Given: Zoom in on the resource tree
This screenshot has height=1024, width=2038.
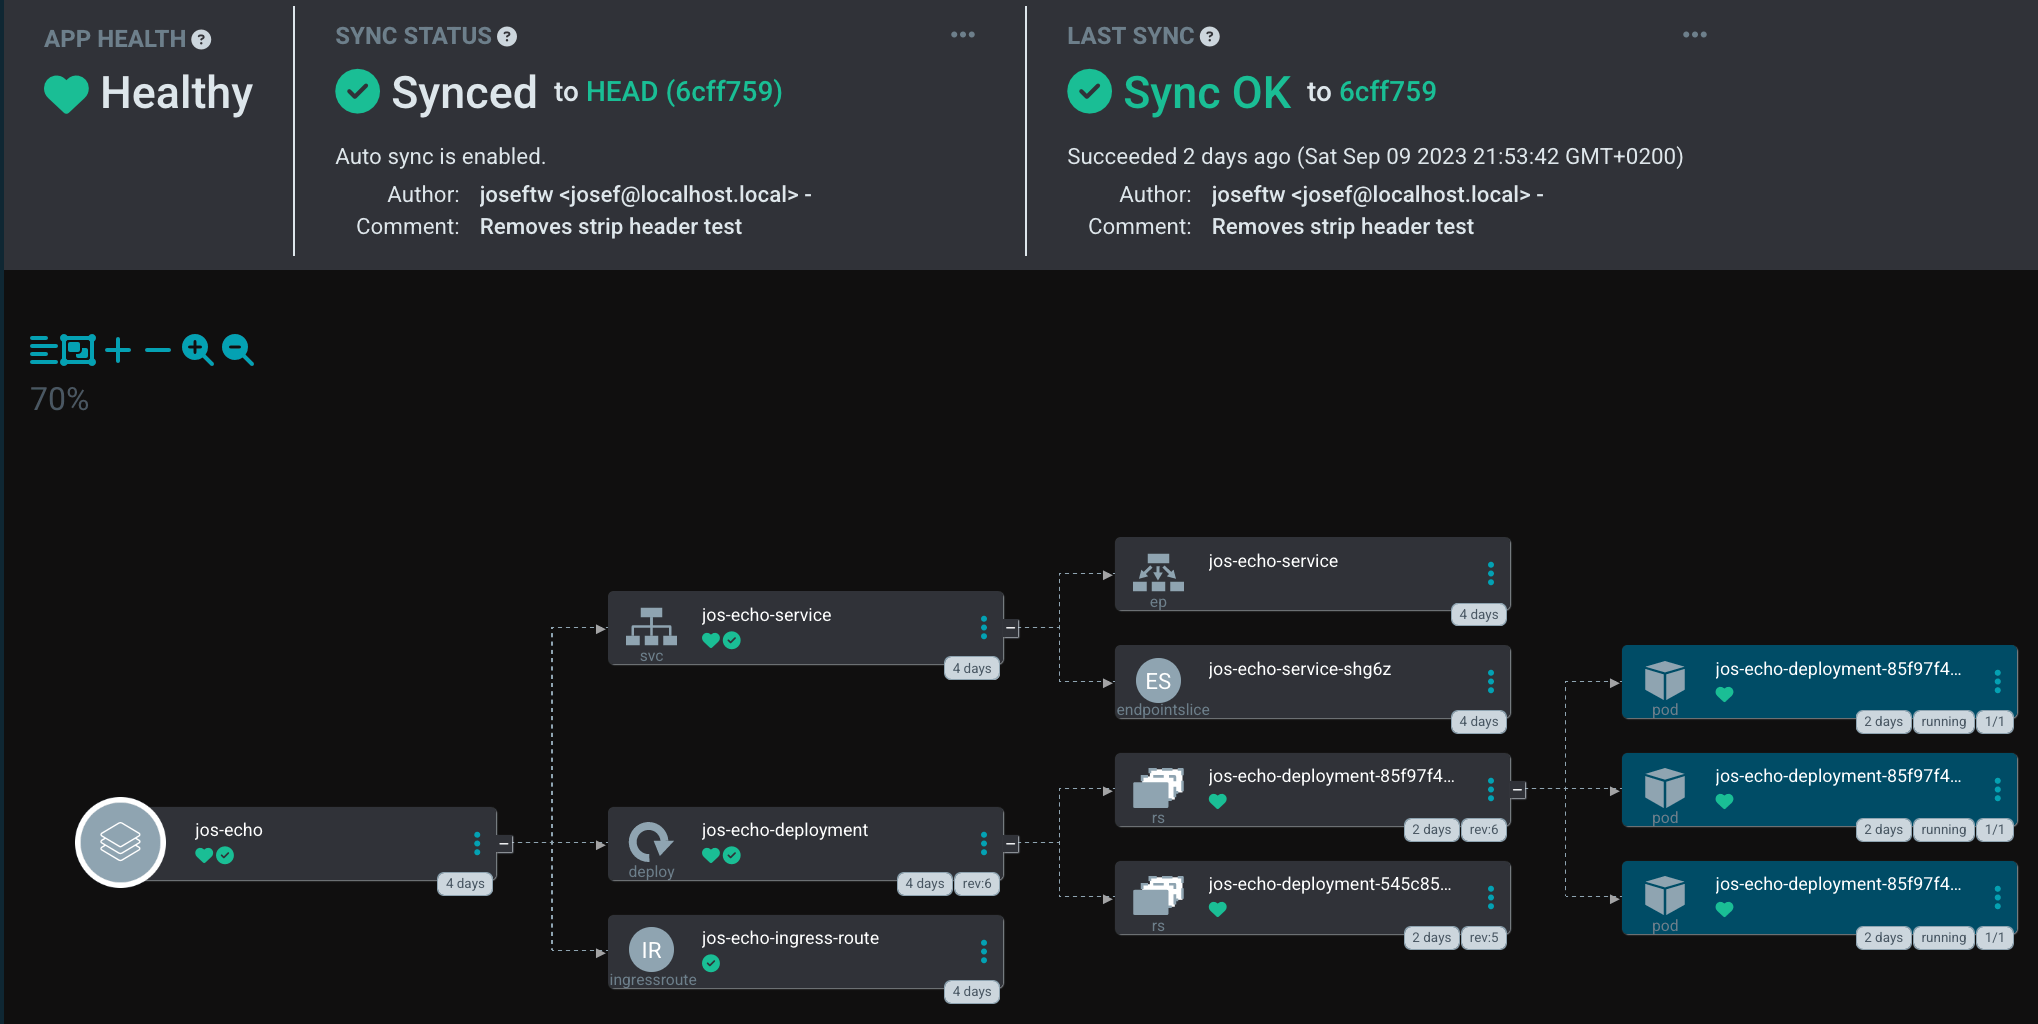Looking at the screenshot, I should click(198, 349).
